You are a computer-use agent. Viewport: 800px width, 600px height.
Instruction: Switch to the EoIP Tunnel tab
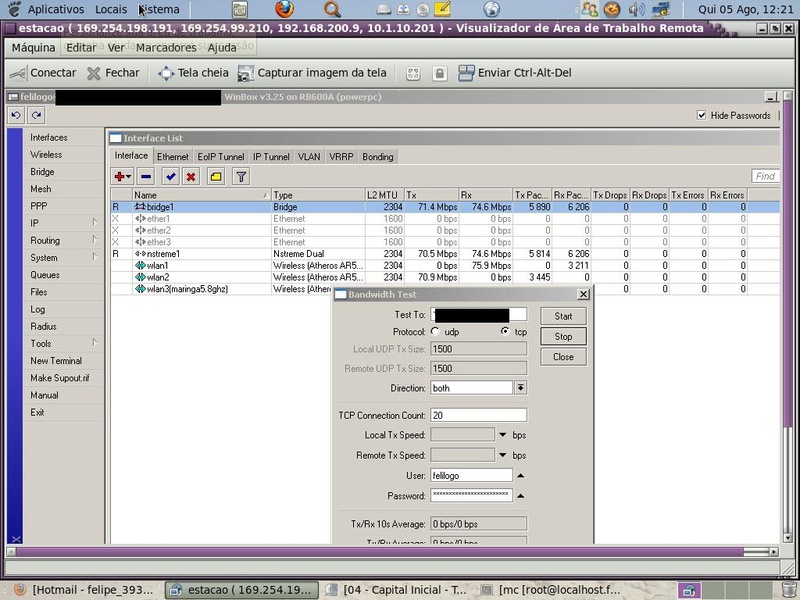221,157
